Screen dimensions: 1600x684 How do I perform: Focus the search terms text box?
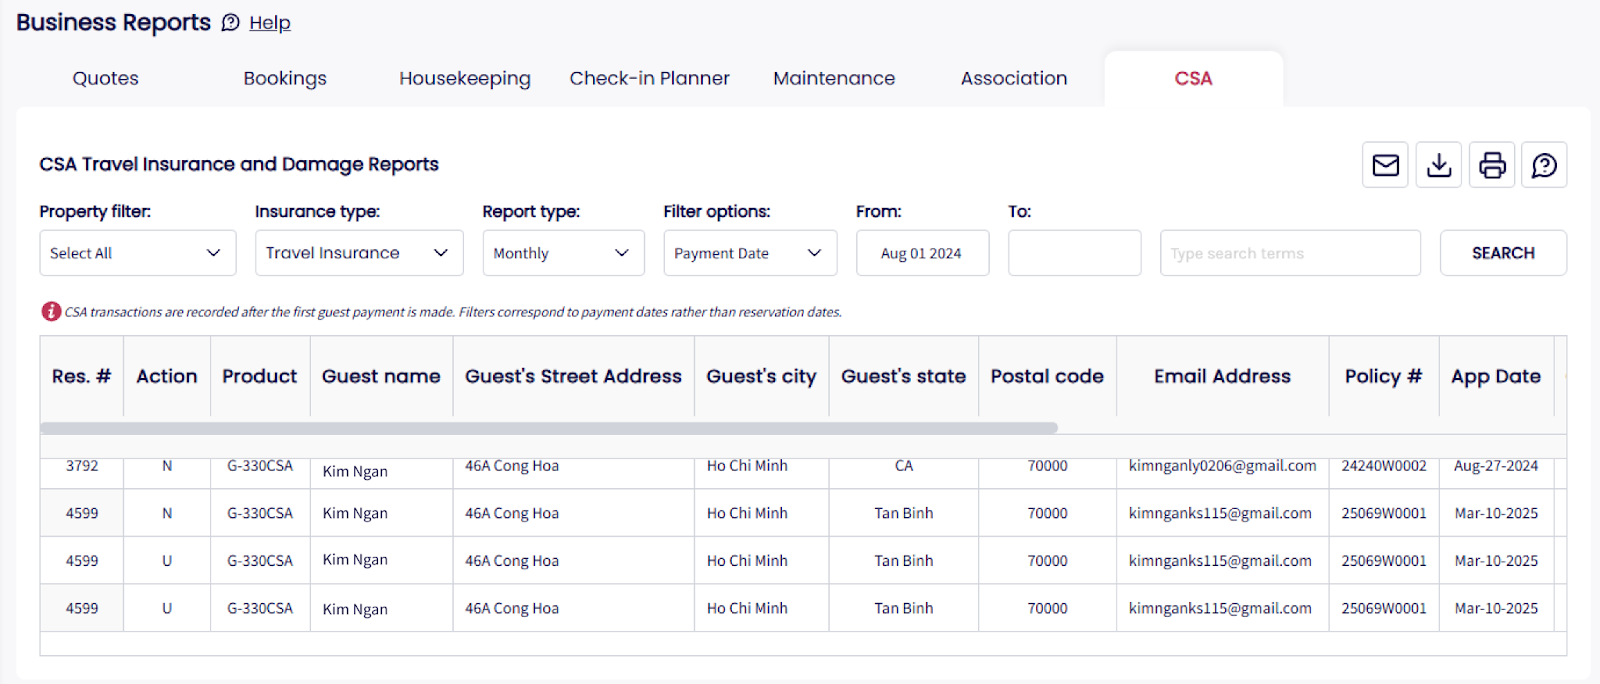tap(1289, 253)
